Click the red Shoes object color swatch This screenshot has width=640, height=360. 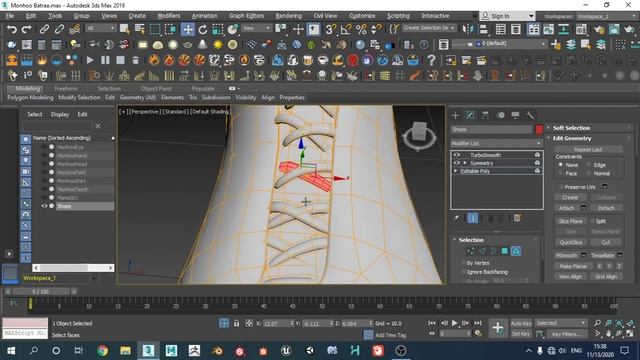click(x=539, y=129)
